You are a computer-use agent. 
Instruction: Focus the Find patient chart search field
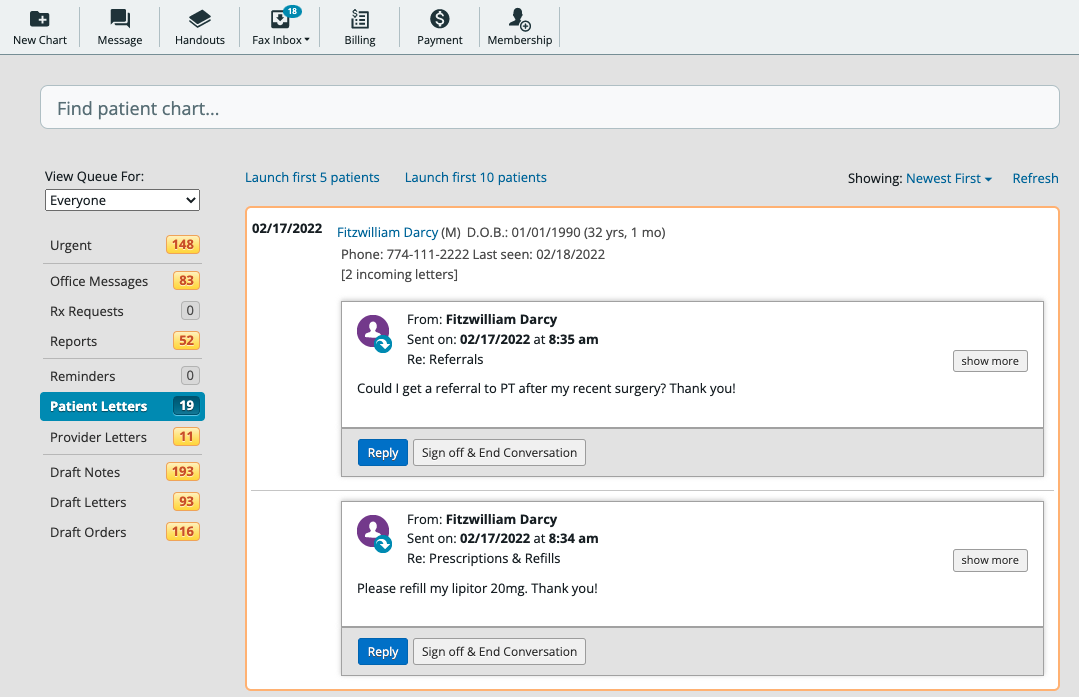click(x=549, y=108)
